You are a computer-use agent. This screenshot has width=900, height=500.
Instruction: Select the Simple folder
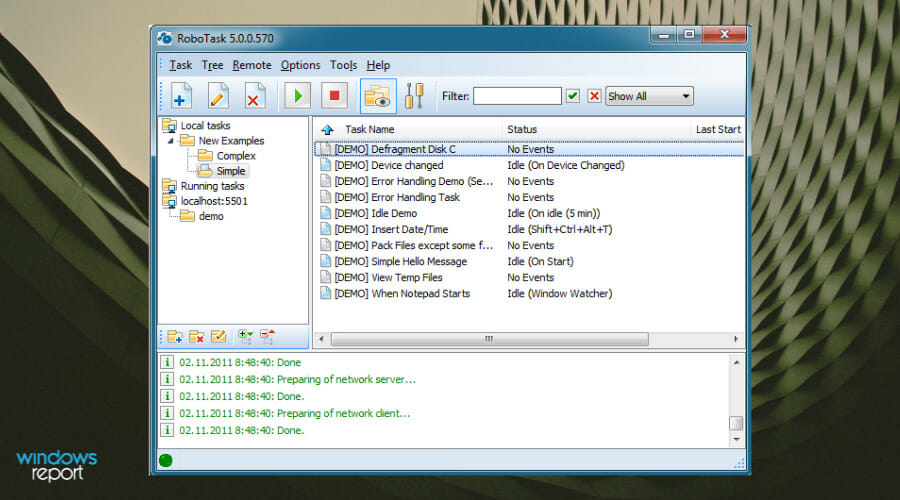coord(231,170)
